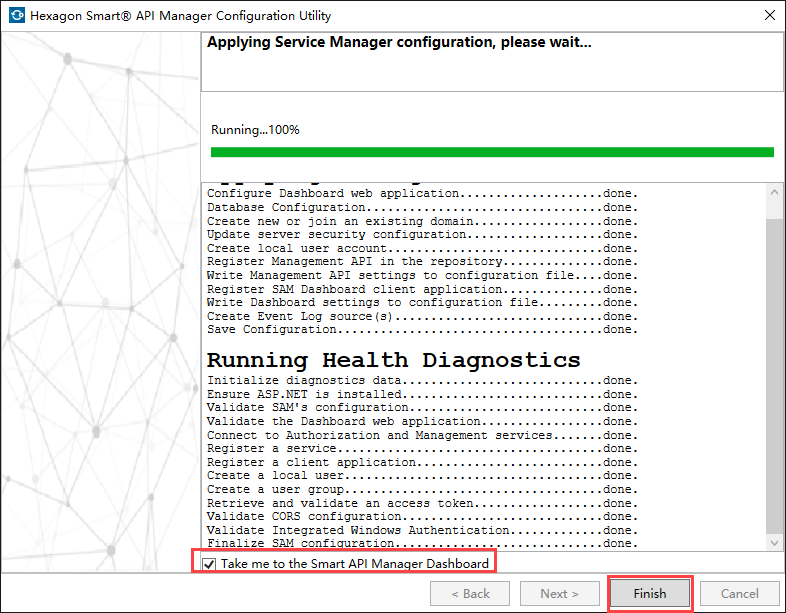The width and height of the screenshot is (786, 613).
Task: Click the Hexagon app icon in title bar
Action: tap(15, 16)
